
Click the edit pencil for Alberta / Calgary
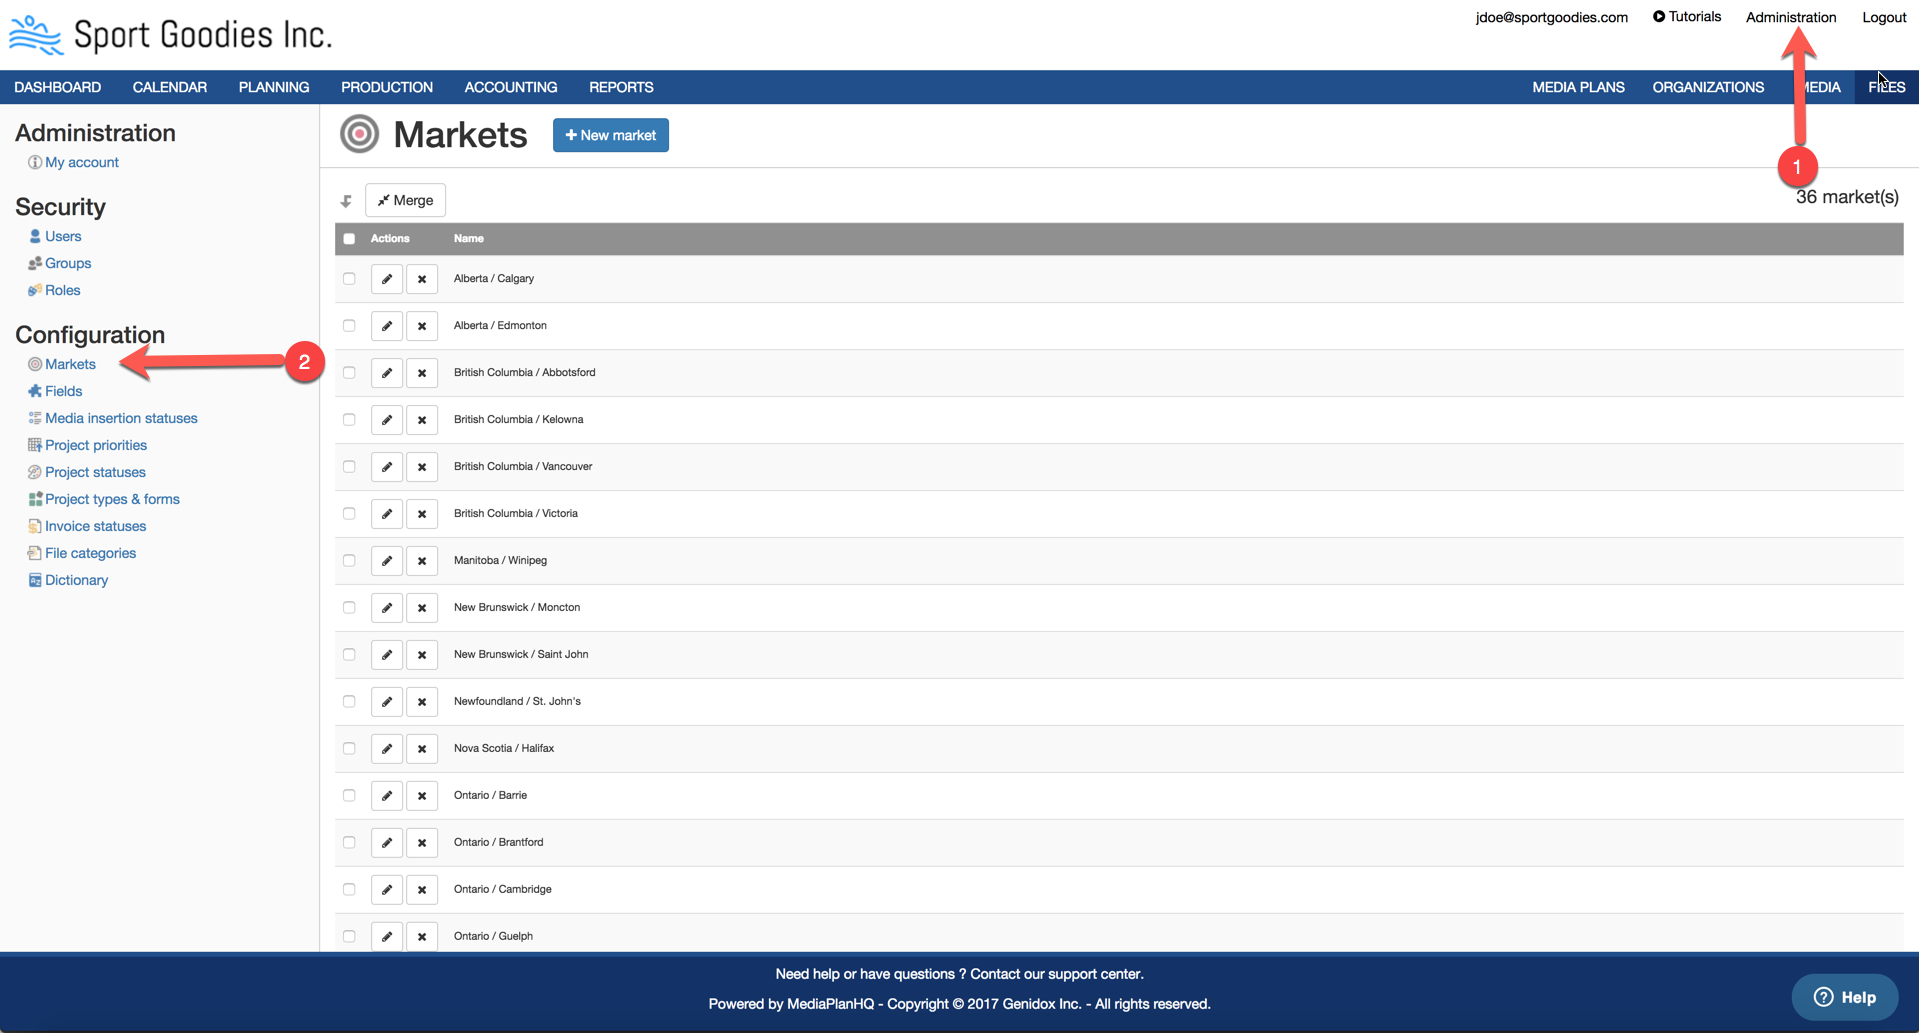click(x=386, y=279)
